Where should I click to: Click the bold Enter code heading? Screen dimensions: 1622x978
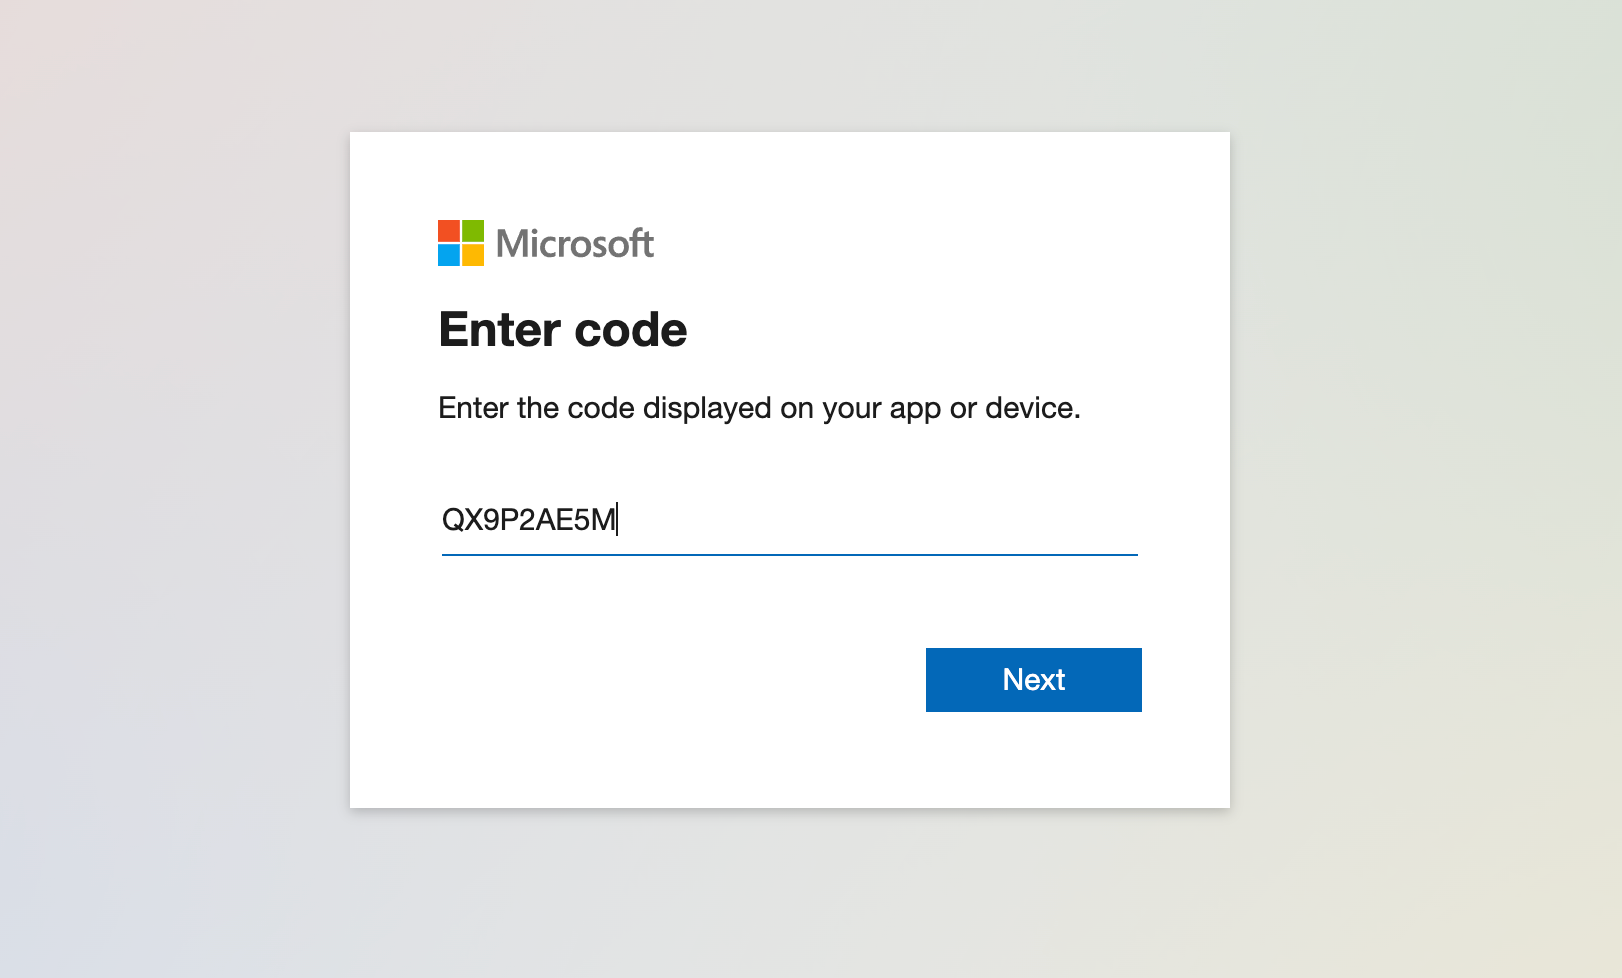[563, 330]
